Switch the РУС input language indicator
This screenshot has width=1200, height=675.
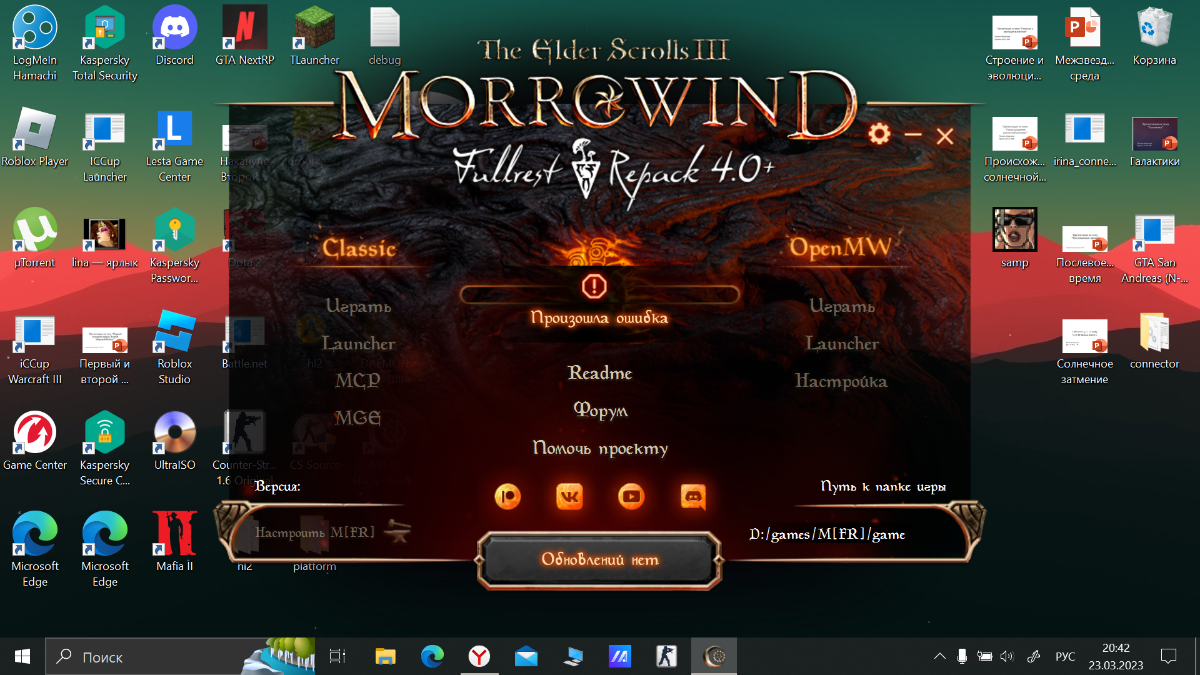[x=1065, y=656]
